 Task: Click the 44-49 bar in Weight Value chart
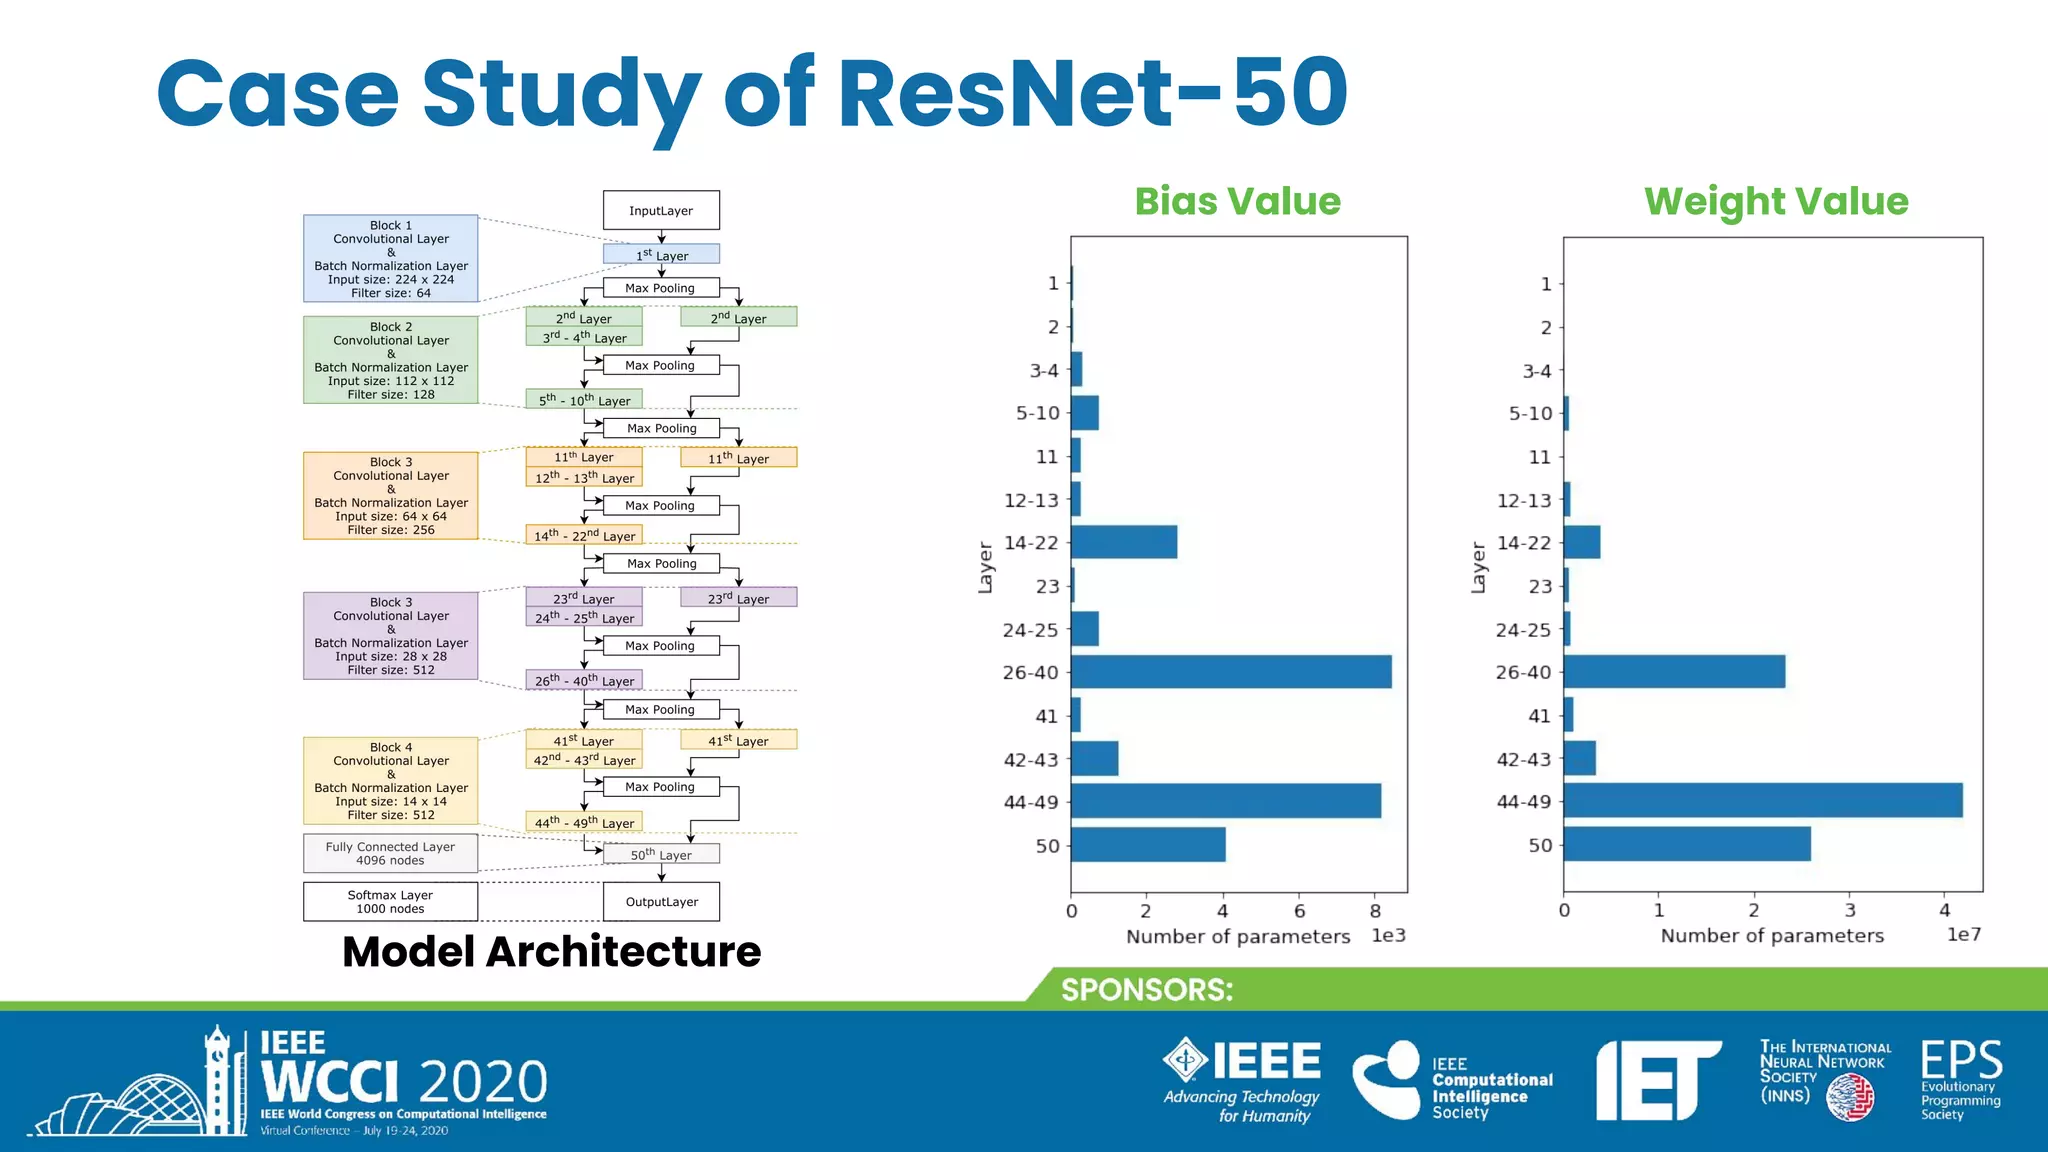[x=1762, y=801]
